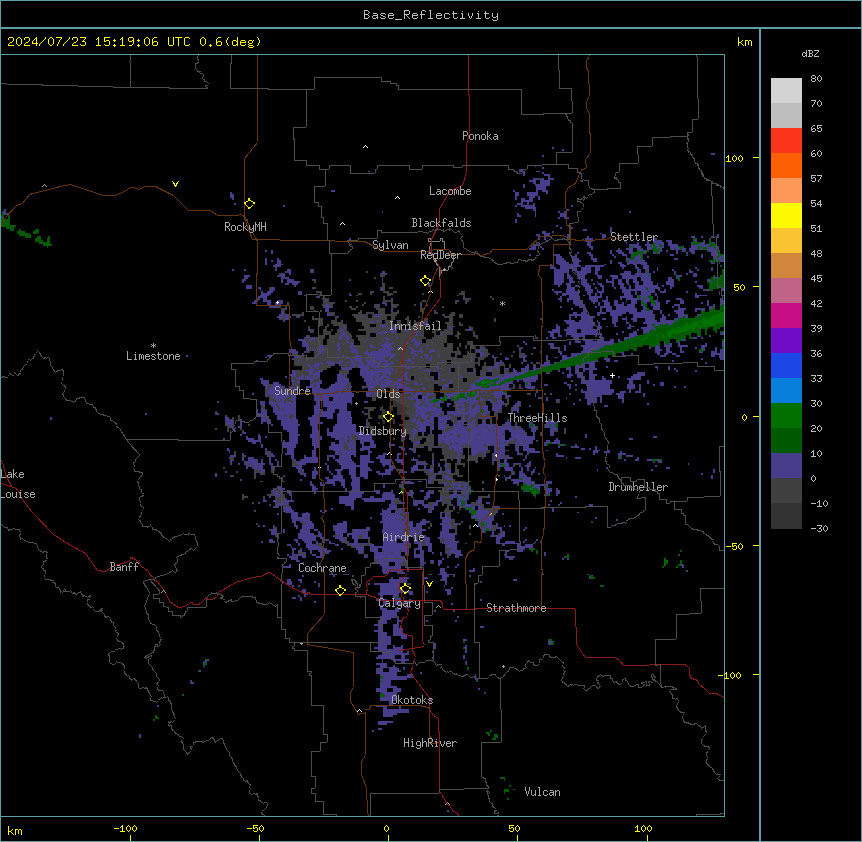Pick the magenta 42-39 dBZ legend swatch
This screenshot has height=842, width=862.
(x=786, y=315)
